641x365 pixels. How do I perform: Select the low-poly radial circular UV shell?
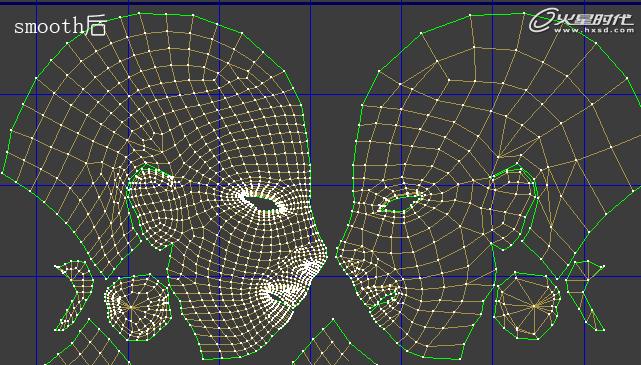[x=528, y=306]
